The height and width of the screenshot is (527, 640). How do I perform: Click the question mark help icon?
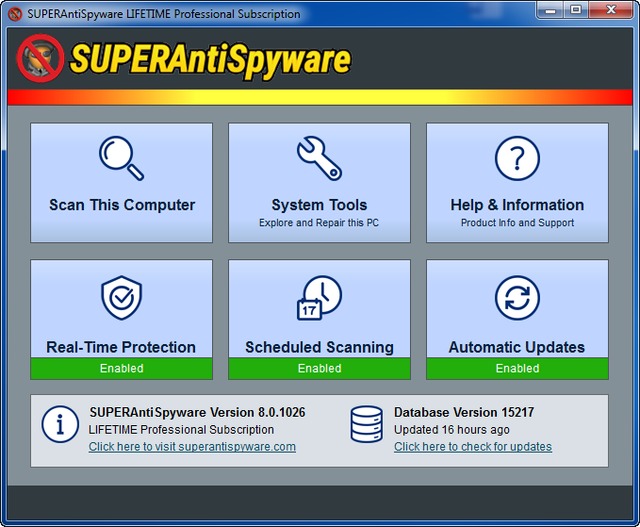click(x=517, y=159)
